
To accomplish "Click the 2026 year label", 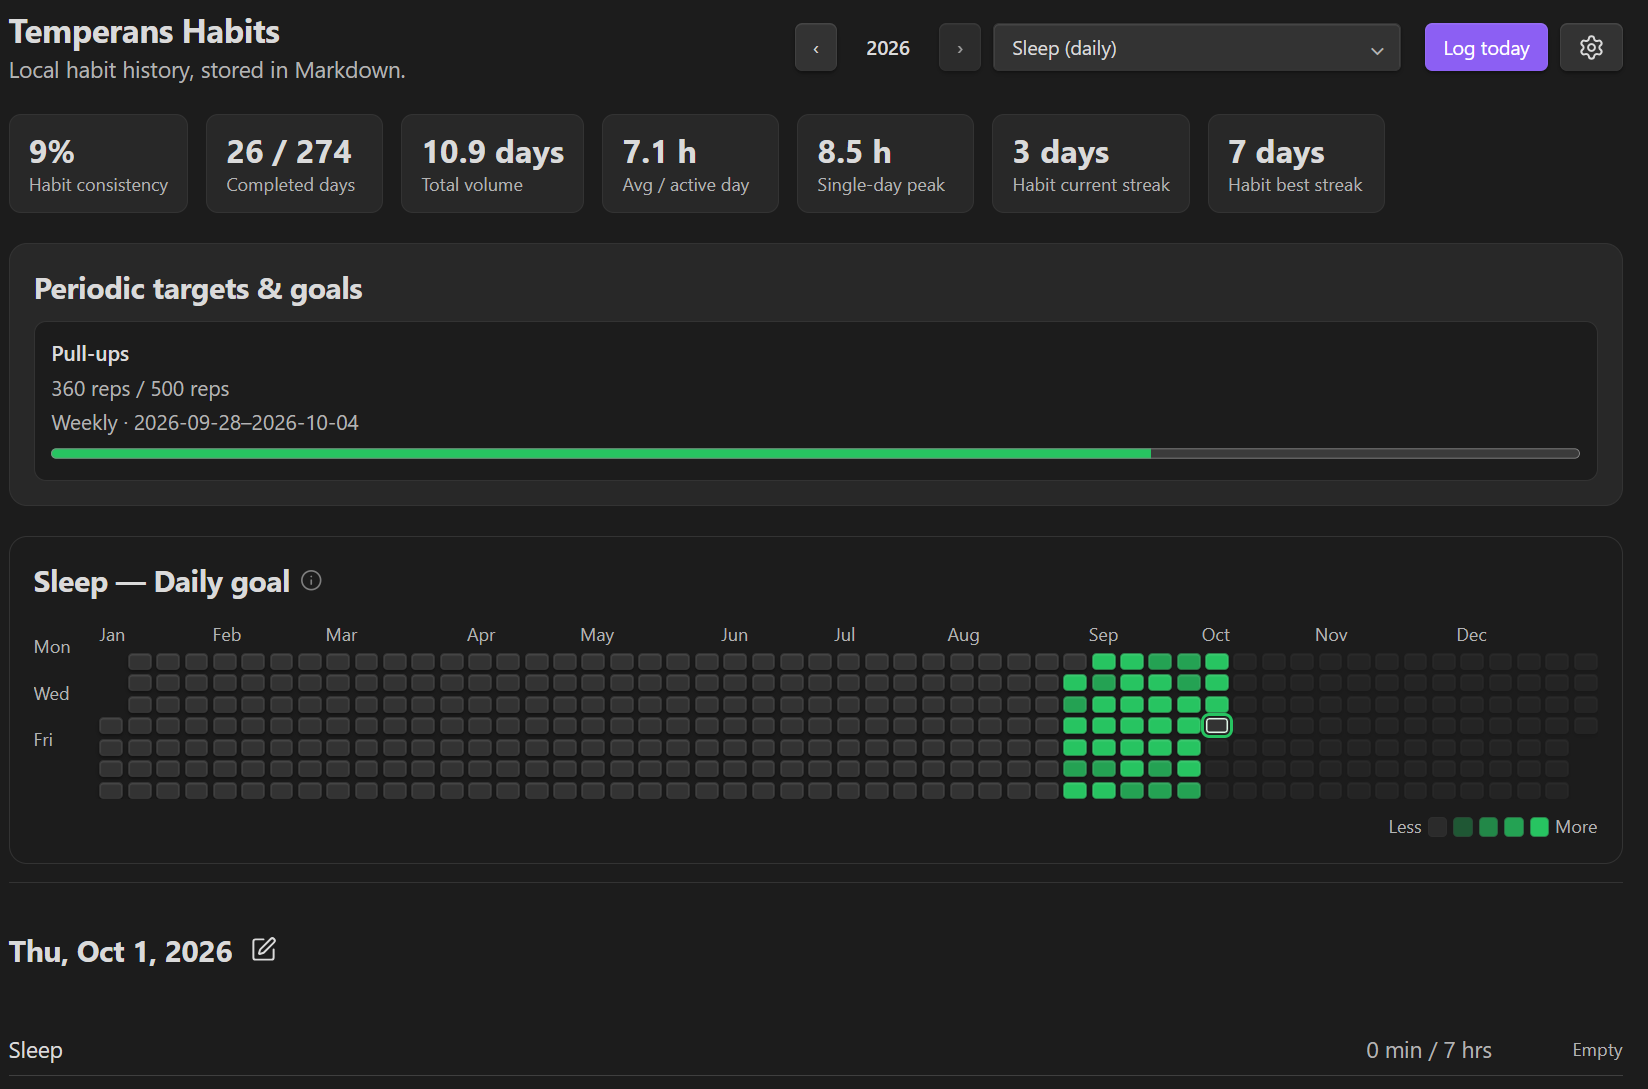I will point(888,48).
